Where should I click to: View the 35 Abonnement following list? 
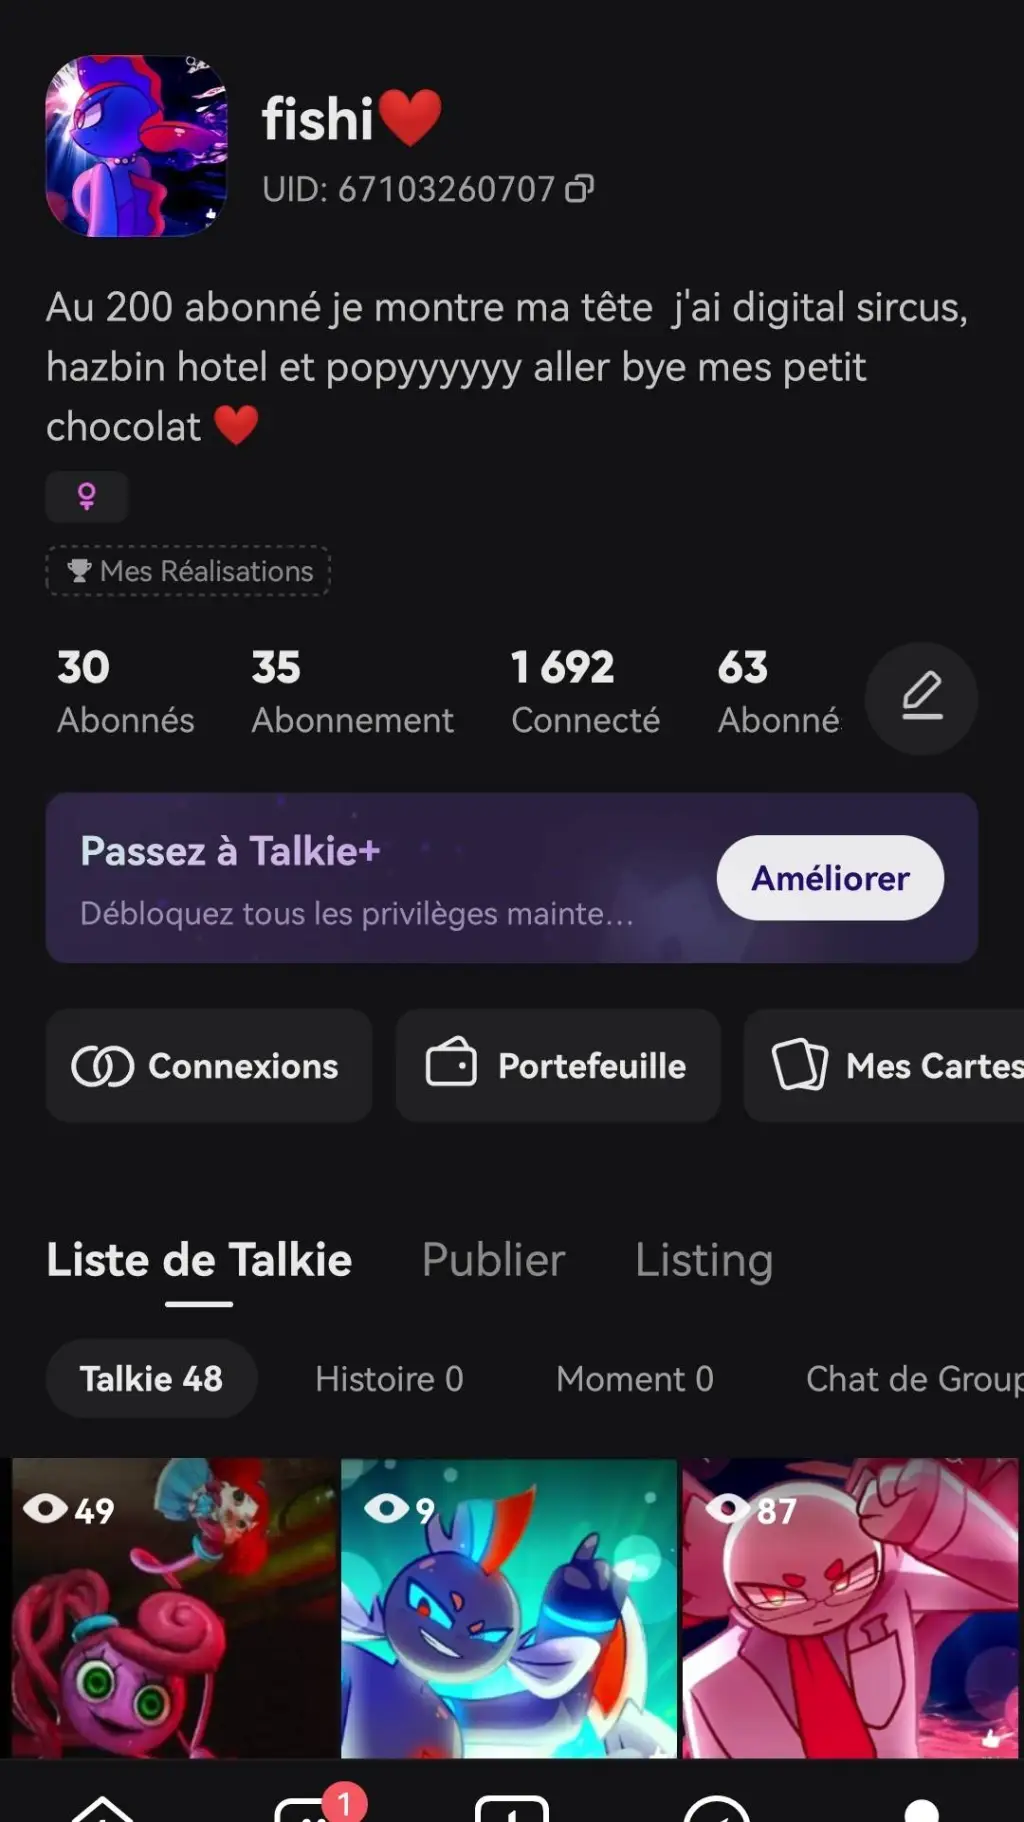point(351,692)
